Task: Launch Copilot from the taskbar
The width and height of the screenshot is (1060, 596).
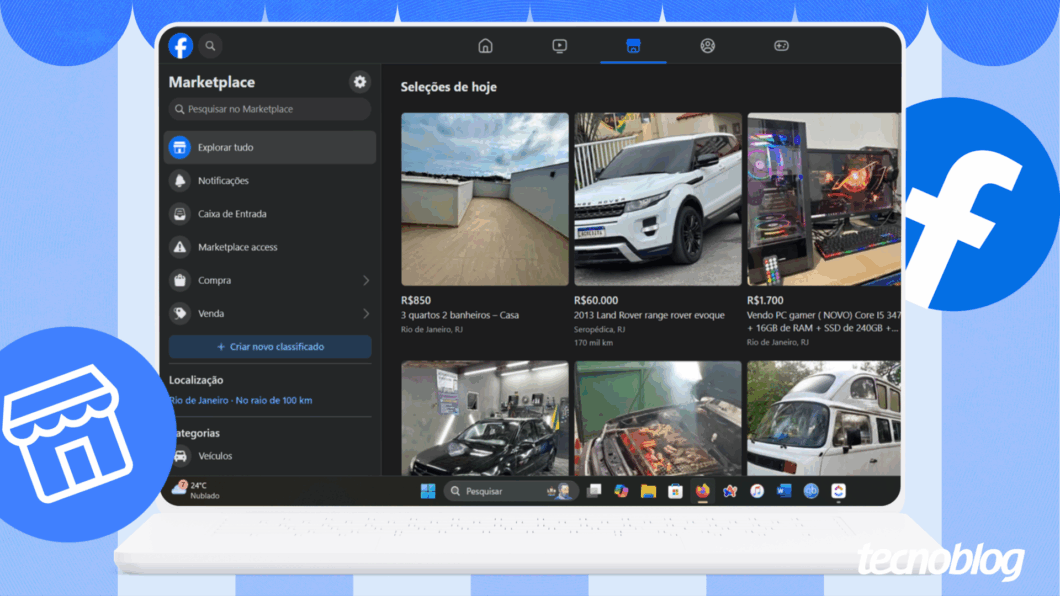Action: pos(621,491)
